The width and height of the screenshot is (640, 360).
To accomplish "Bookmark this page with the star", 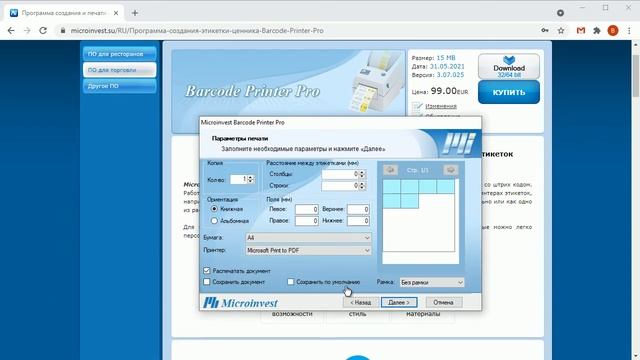I will [561, 31].
